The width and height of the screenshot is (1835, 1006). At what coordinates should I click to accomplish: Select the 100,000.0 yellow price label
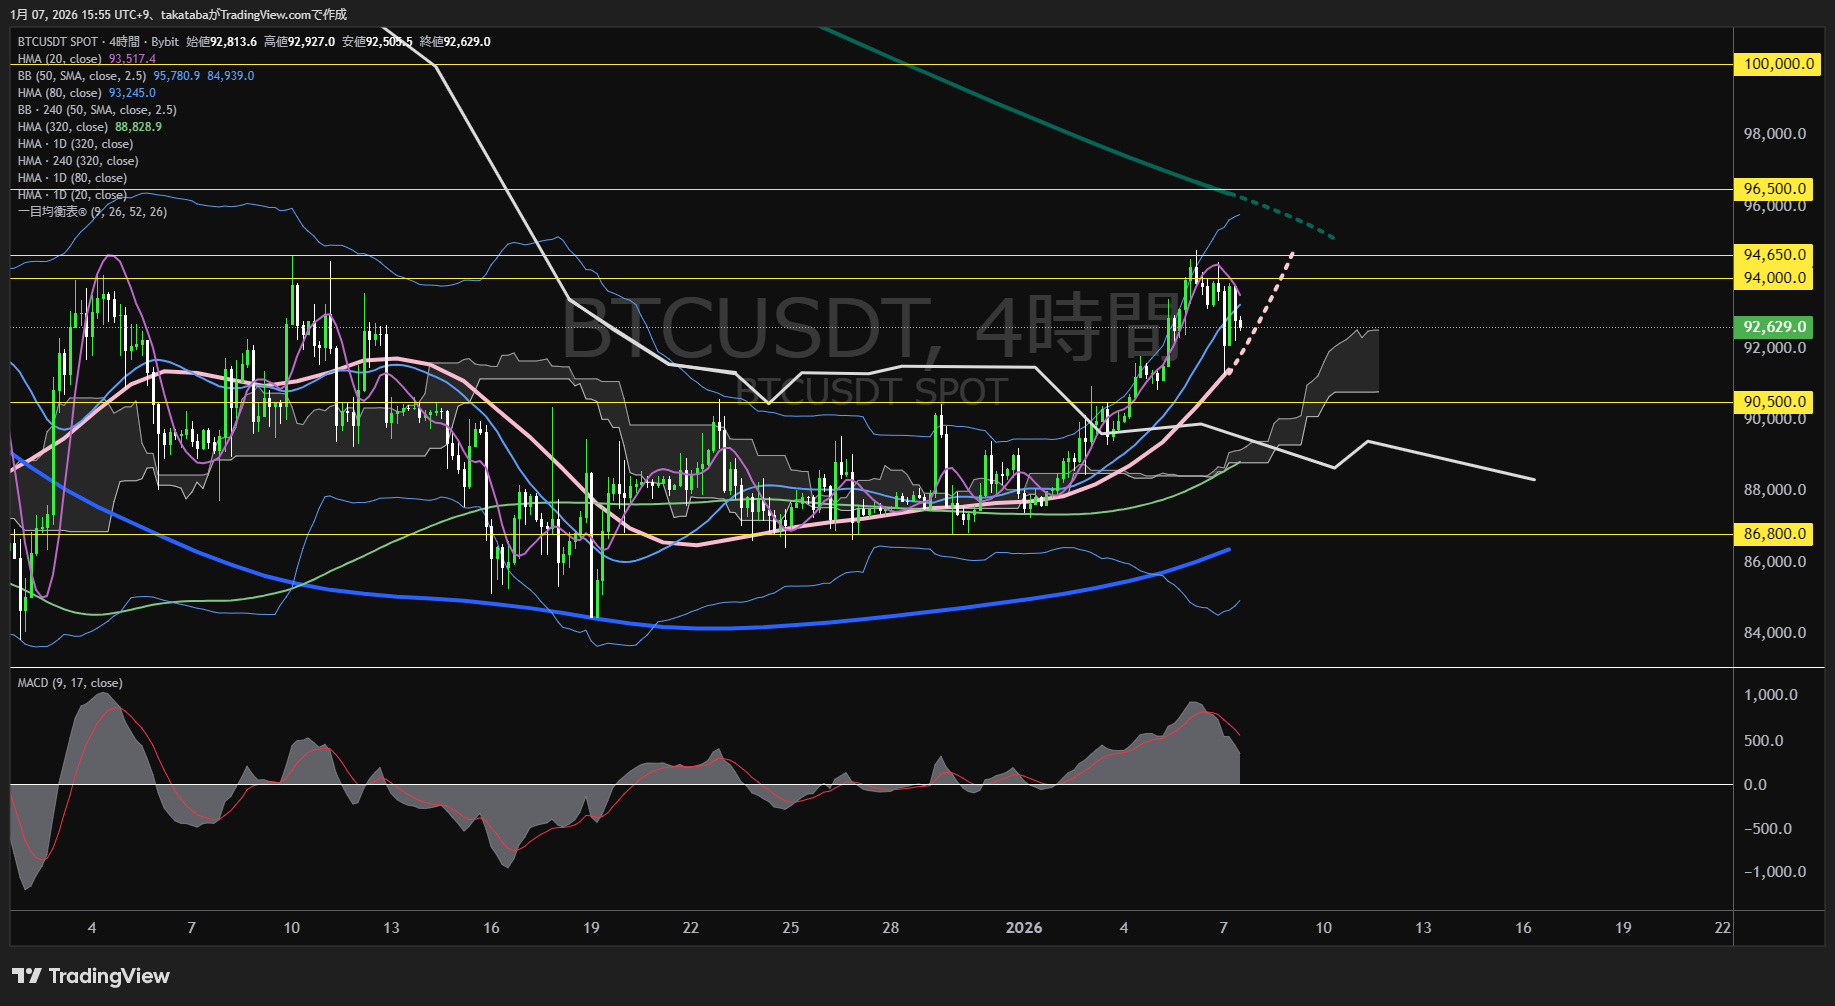(1776, 64)
